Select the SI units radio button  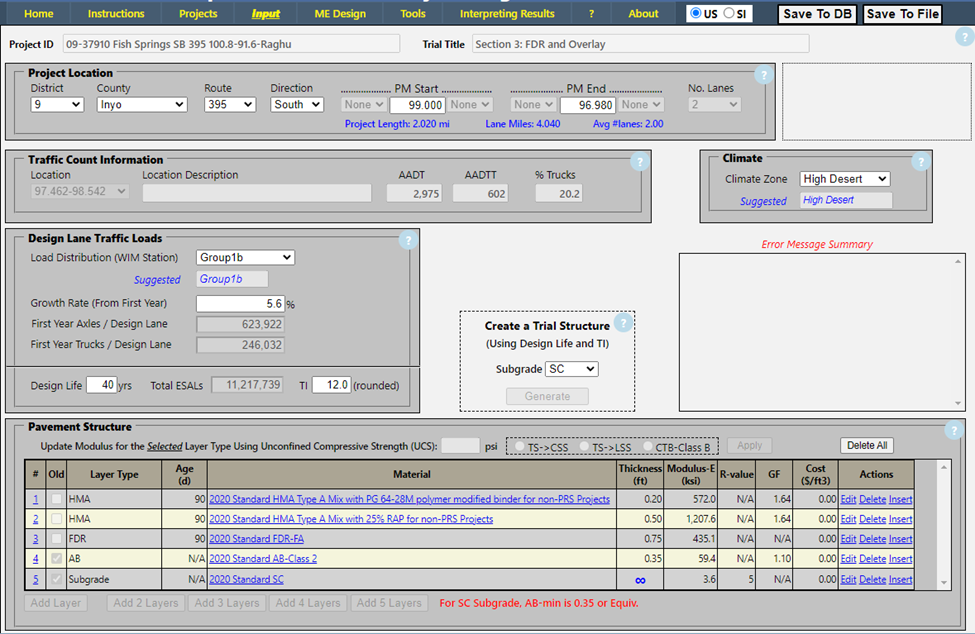pos(729,14)
